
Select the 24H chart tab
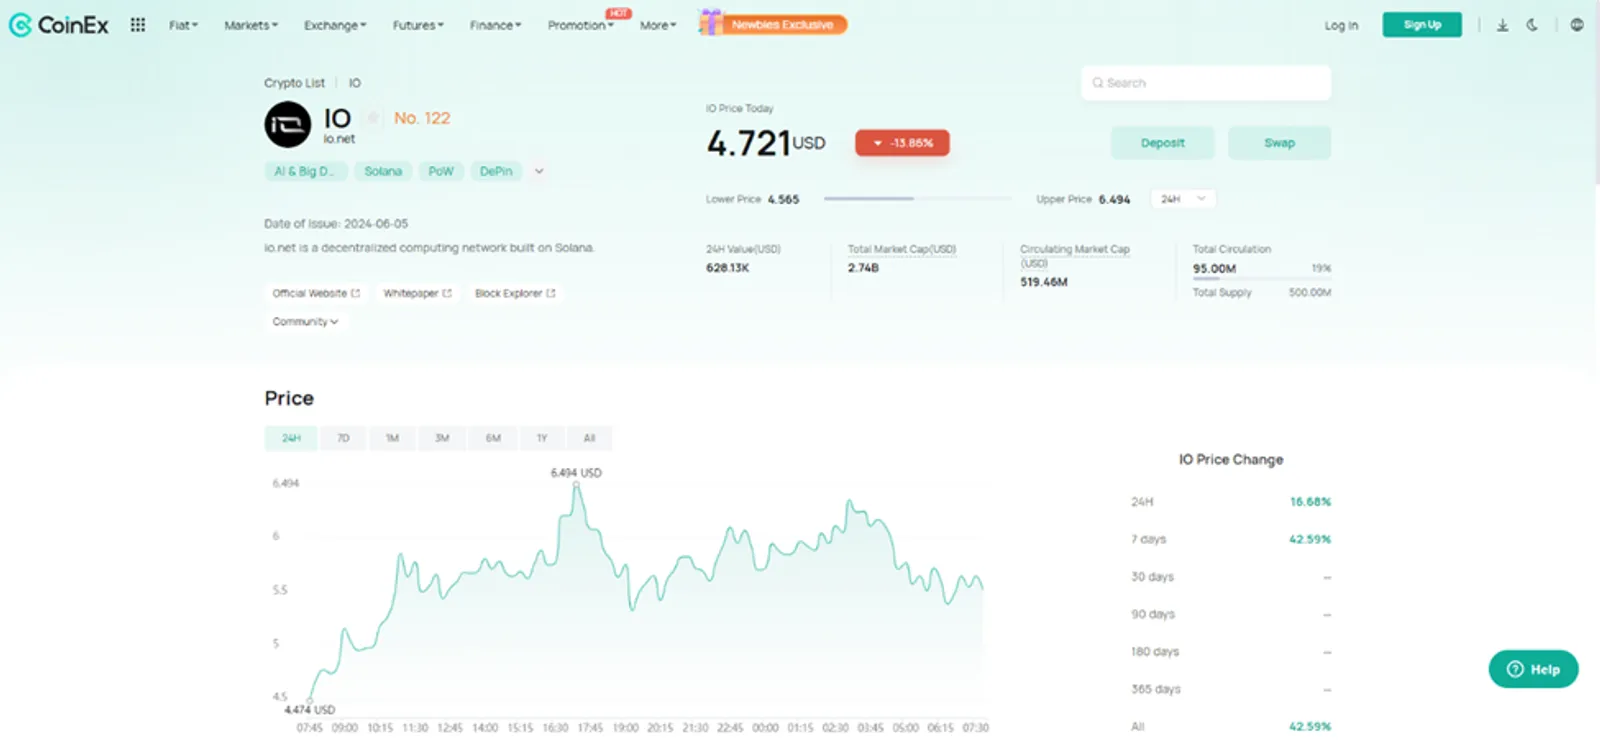point(291,438)
